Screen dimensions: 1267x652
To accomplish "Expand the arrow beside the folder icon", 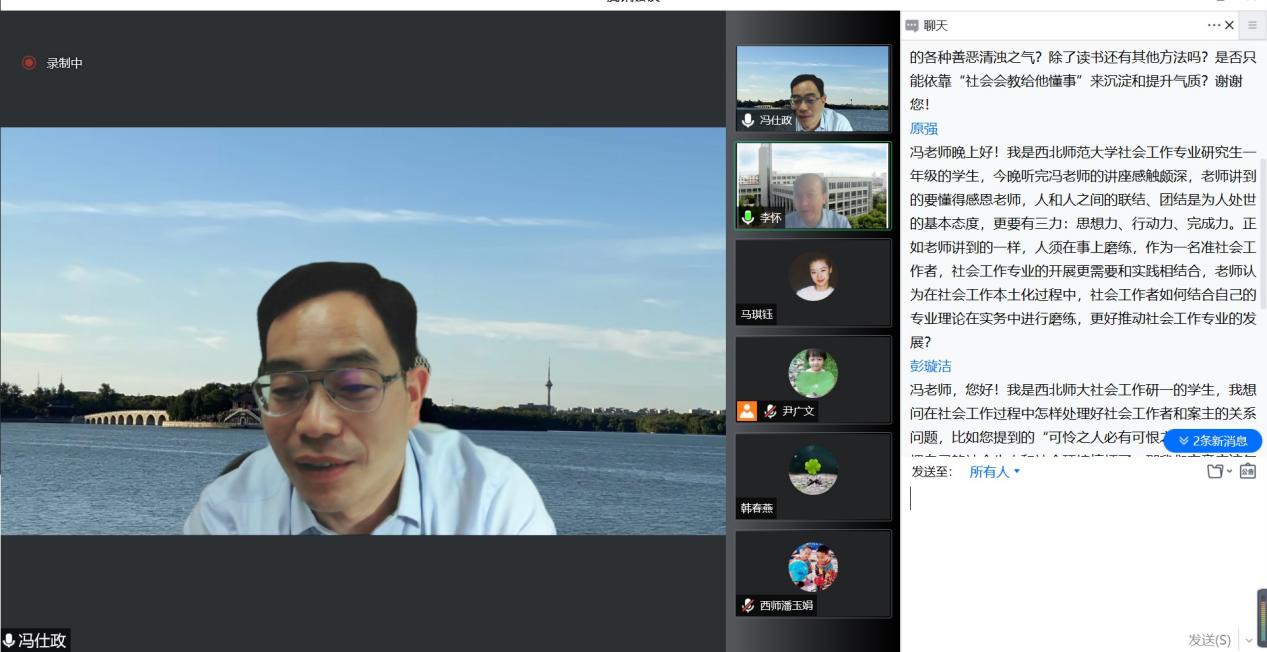I will point(1230,472).
